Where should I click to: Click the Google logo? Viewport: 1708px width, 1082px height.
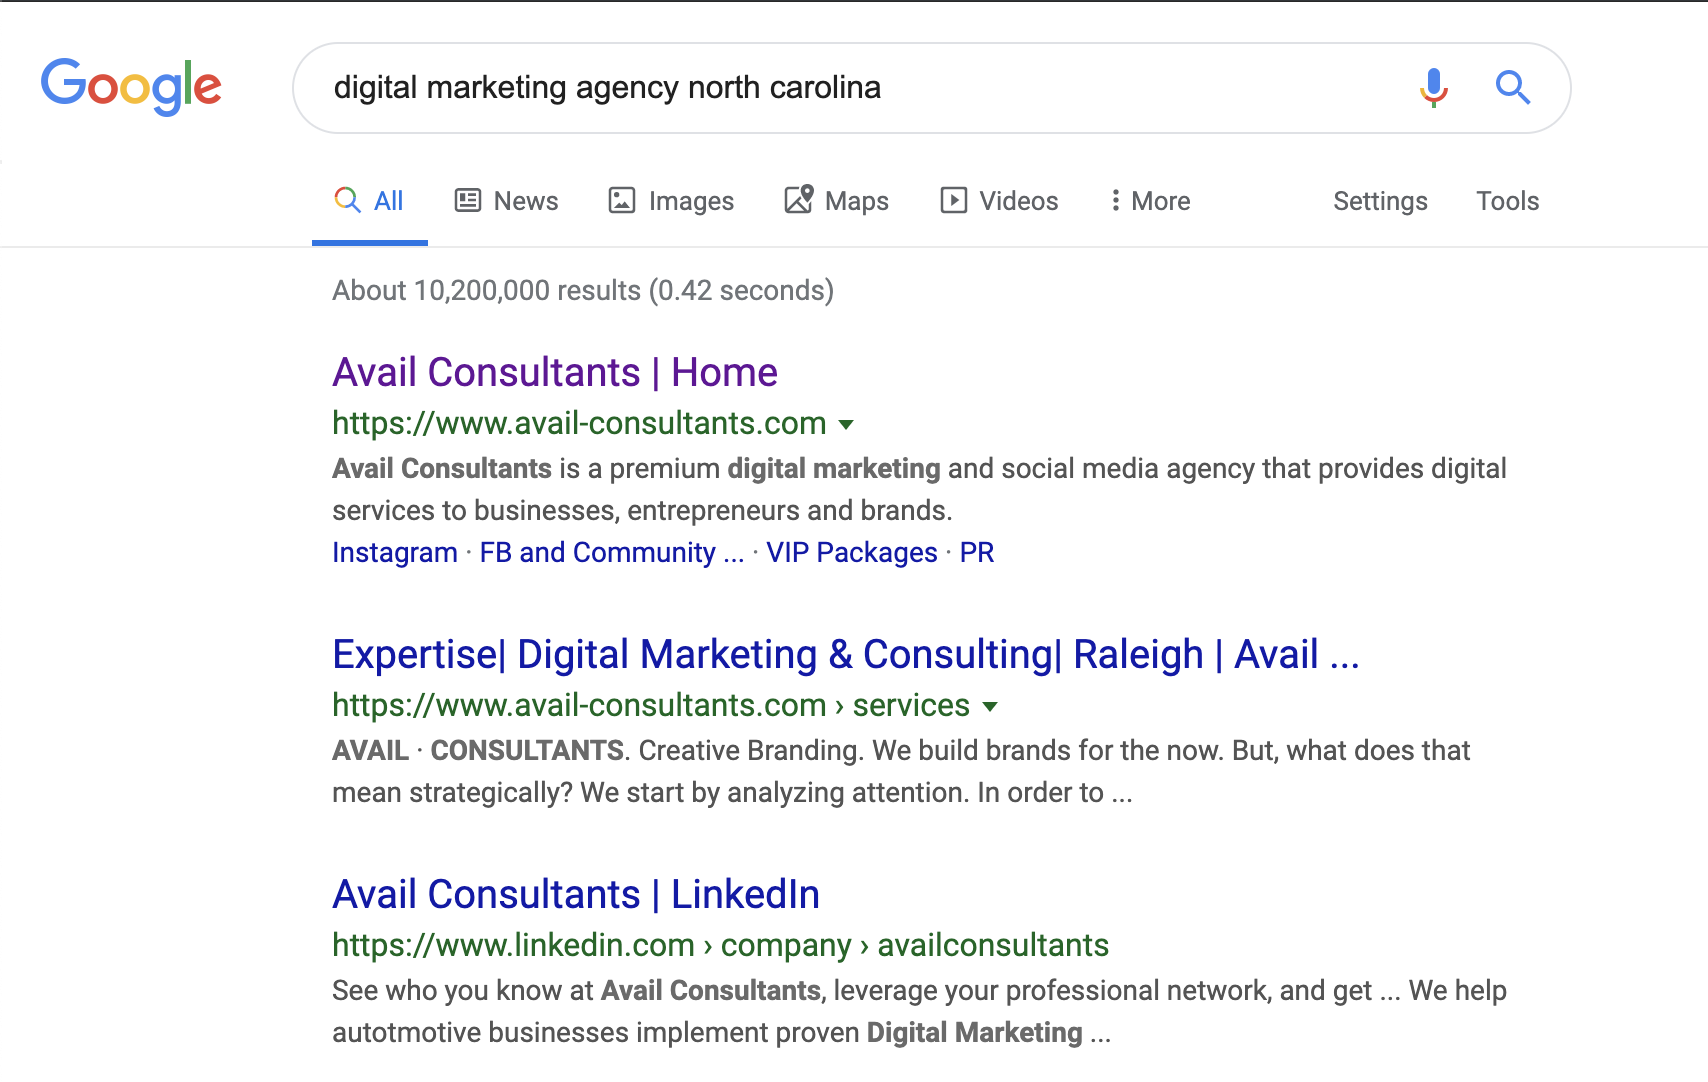click(131, 86)
